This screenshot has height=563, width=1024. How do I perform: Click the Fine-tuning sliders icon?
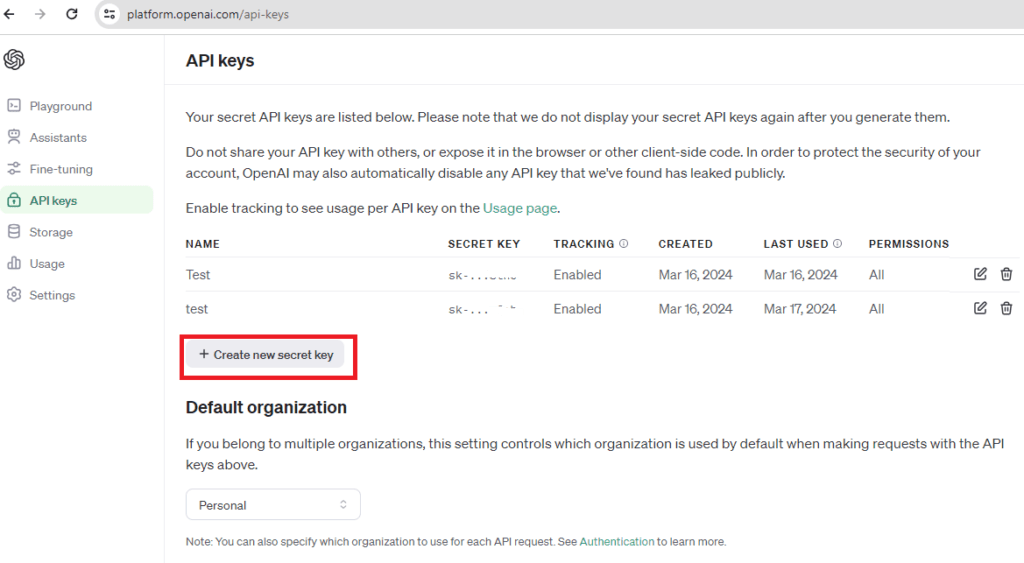[14, 169]
